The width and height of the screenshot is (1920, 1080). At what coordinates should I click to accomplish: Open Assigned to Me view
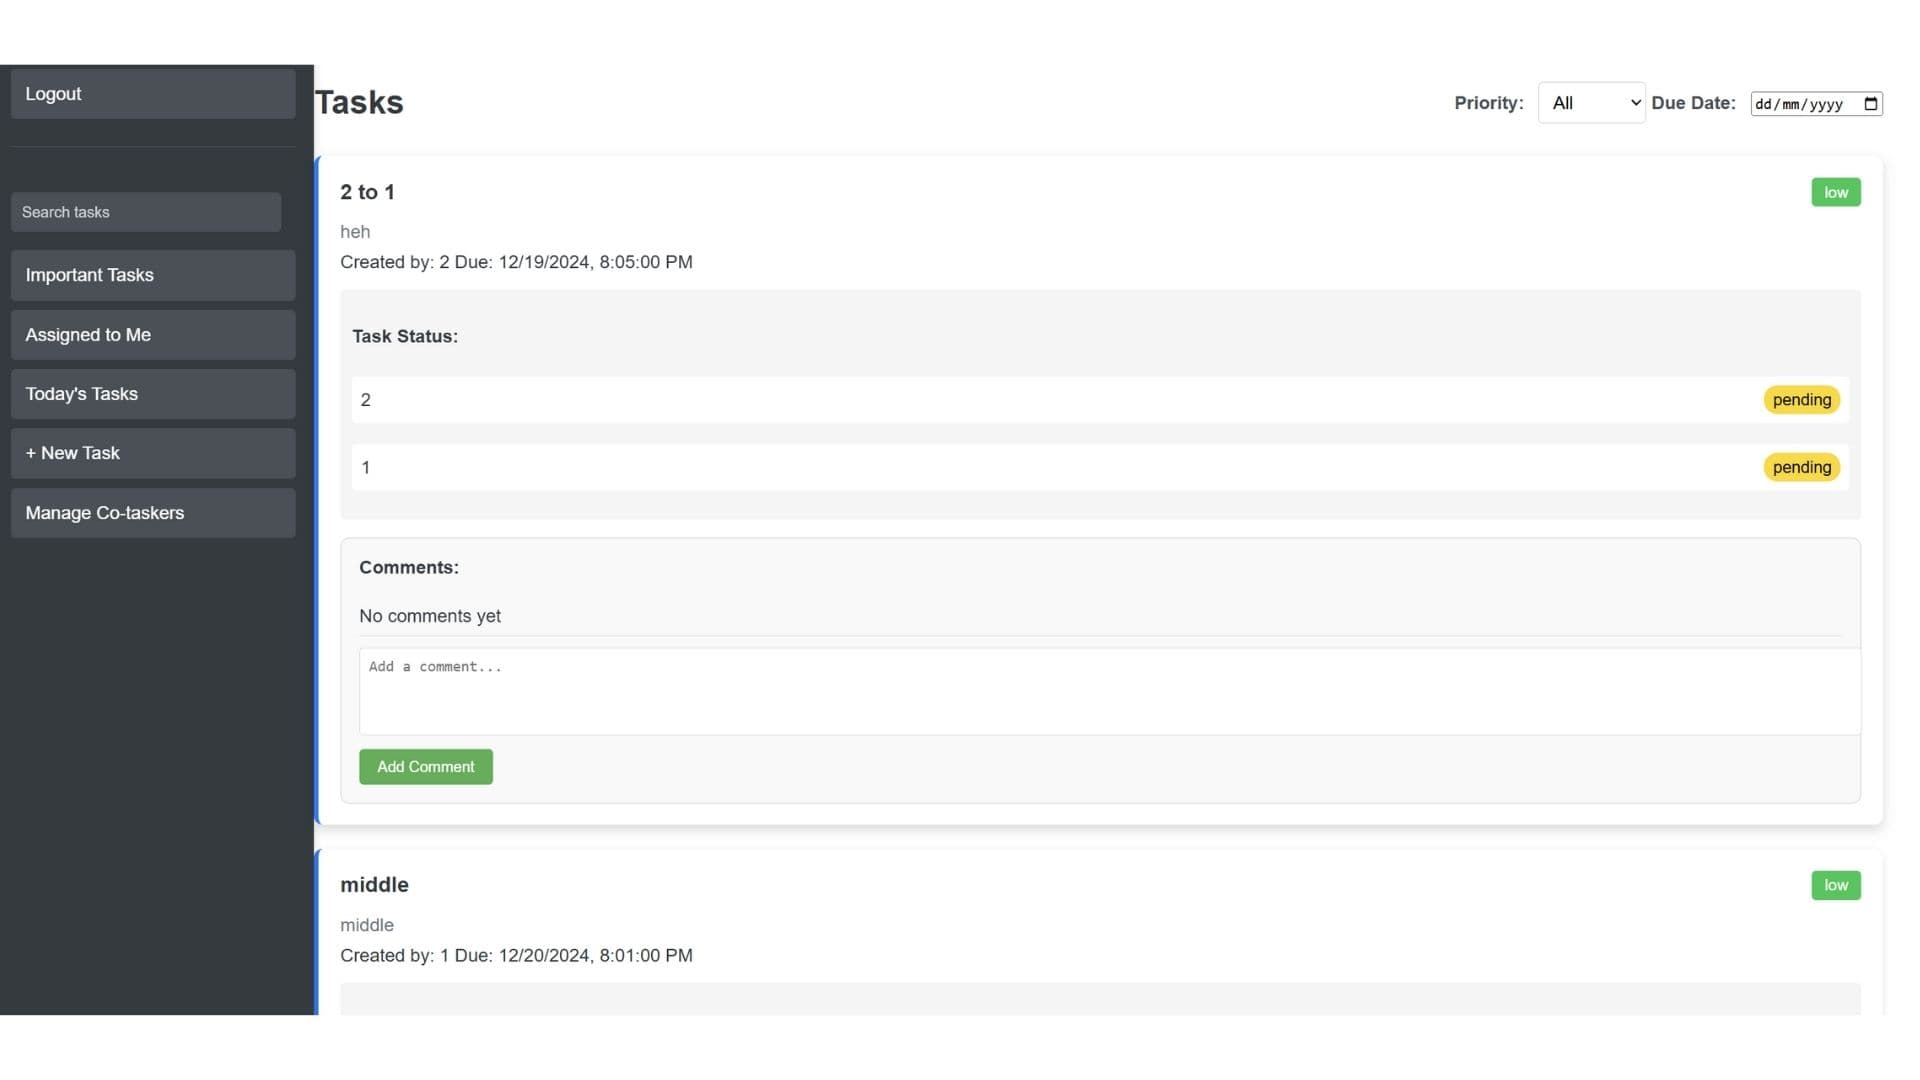[x=153, y=335]
